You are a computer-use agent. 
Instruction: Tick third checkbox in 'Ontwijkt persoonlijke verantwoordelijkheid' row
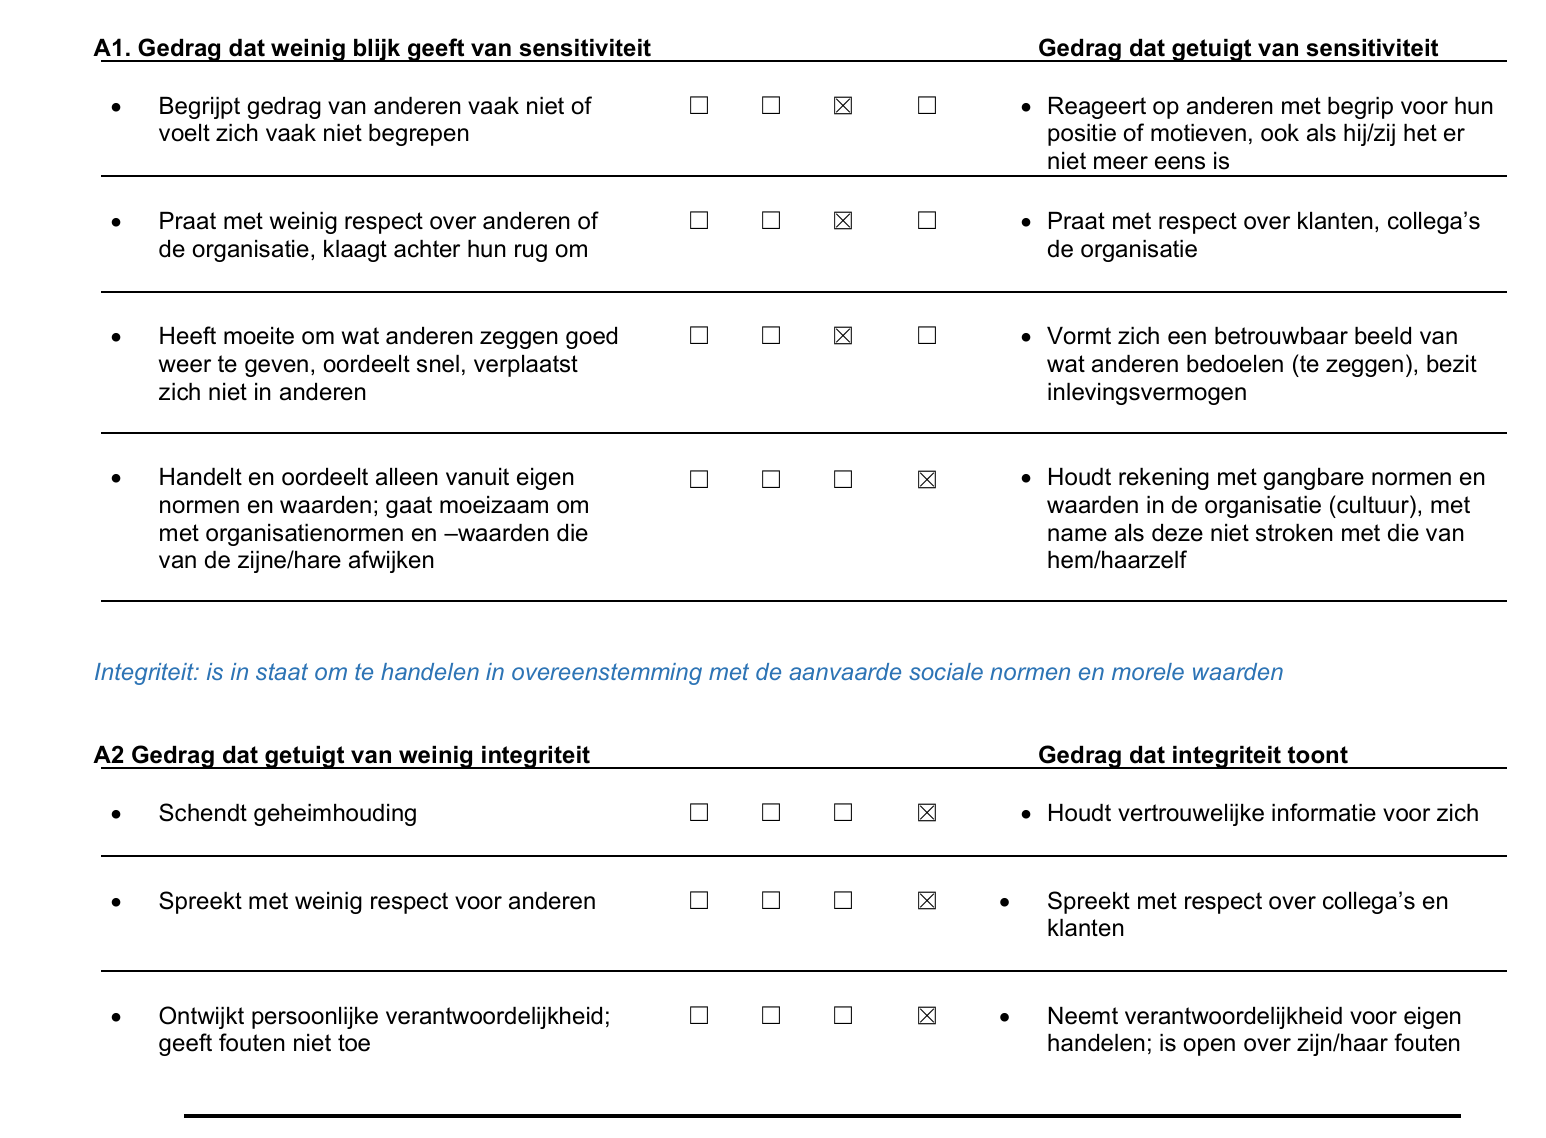point(843,1015)
